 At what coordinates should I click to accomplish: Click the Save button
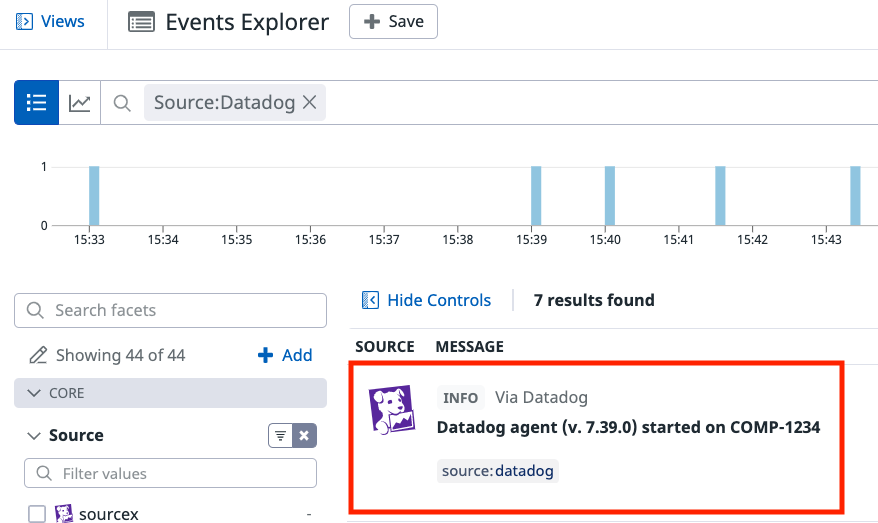[x=393, y=21]
